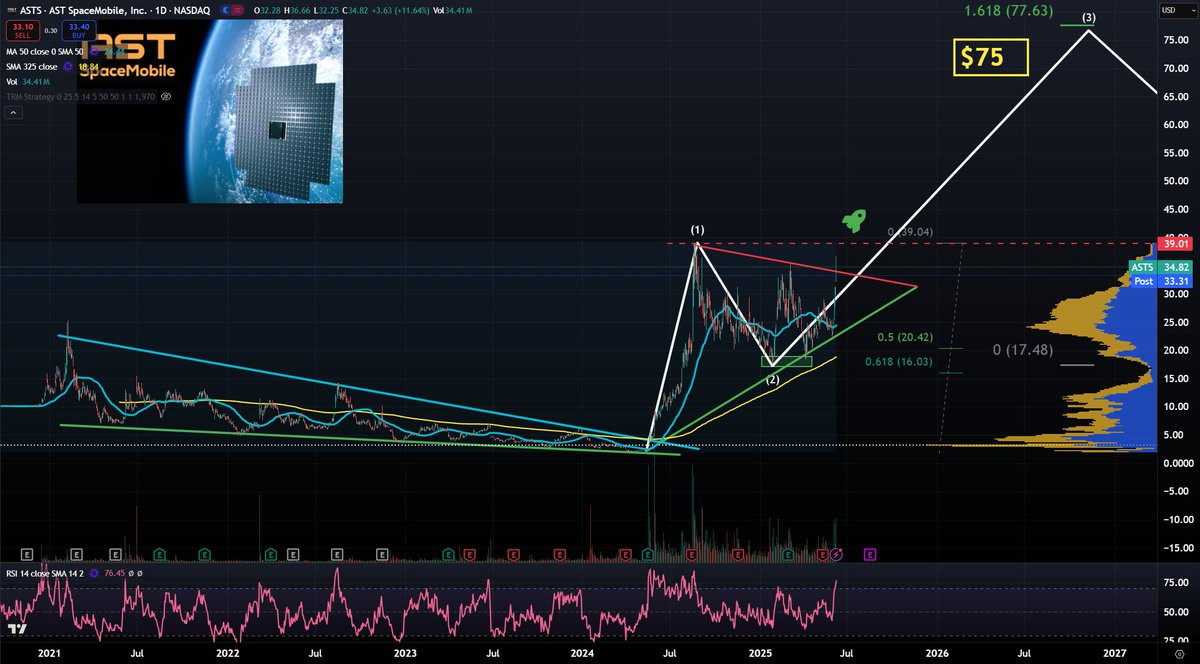The image size is (1200, 664).
Task: Select the wave label (1) at the peak
Action: point(698,231)
